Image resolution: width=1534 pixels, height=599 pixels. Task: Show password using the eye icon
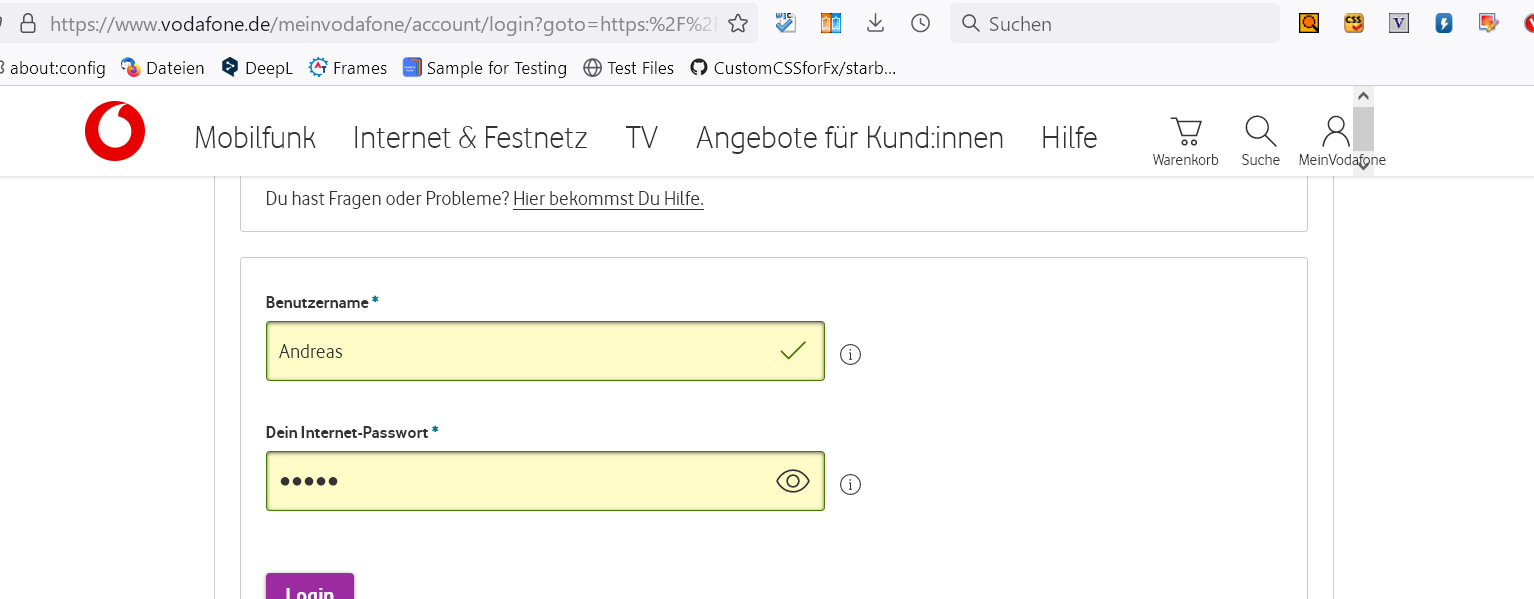click(793, 481)
